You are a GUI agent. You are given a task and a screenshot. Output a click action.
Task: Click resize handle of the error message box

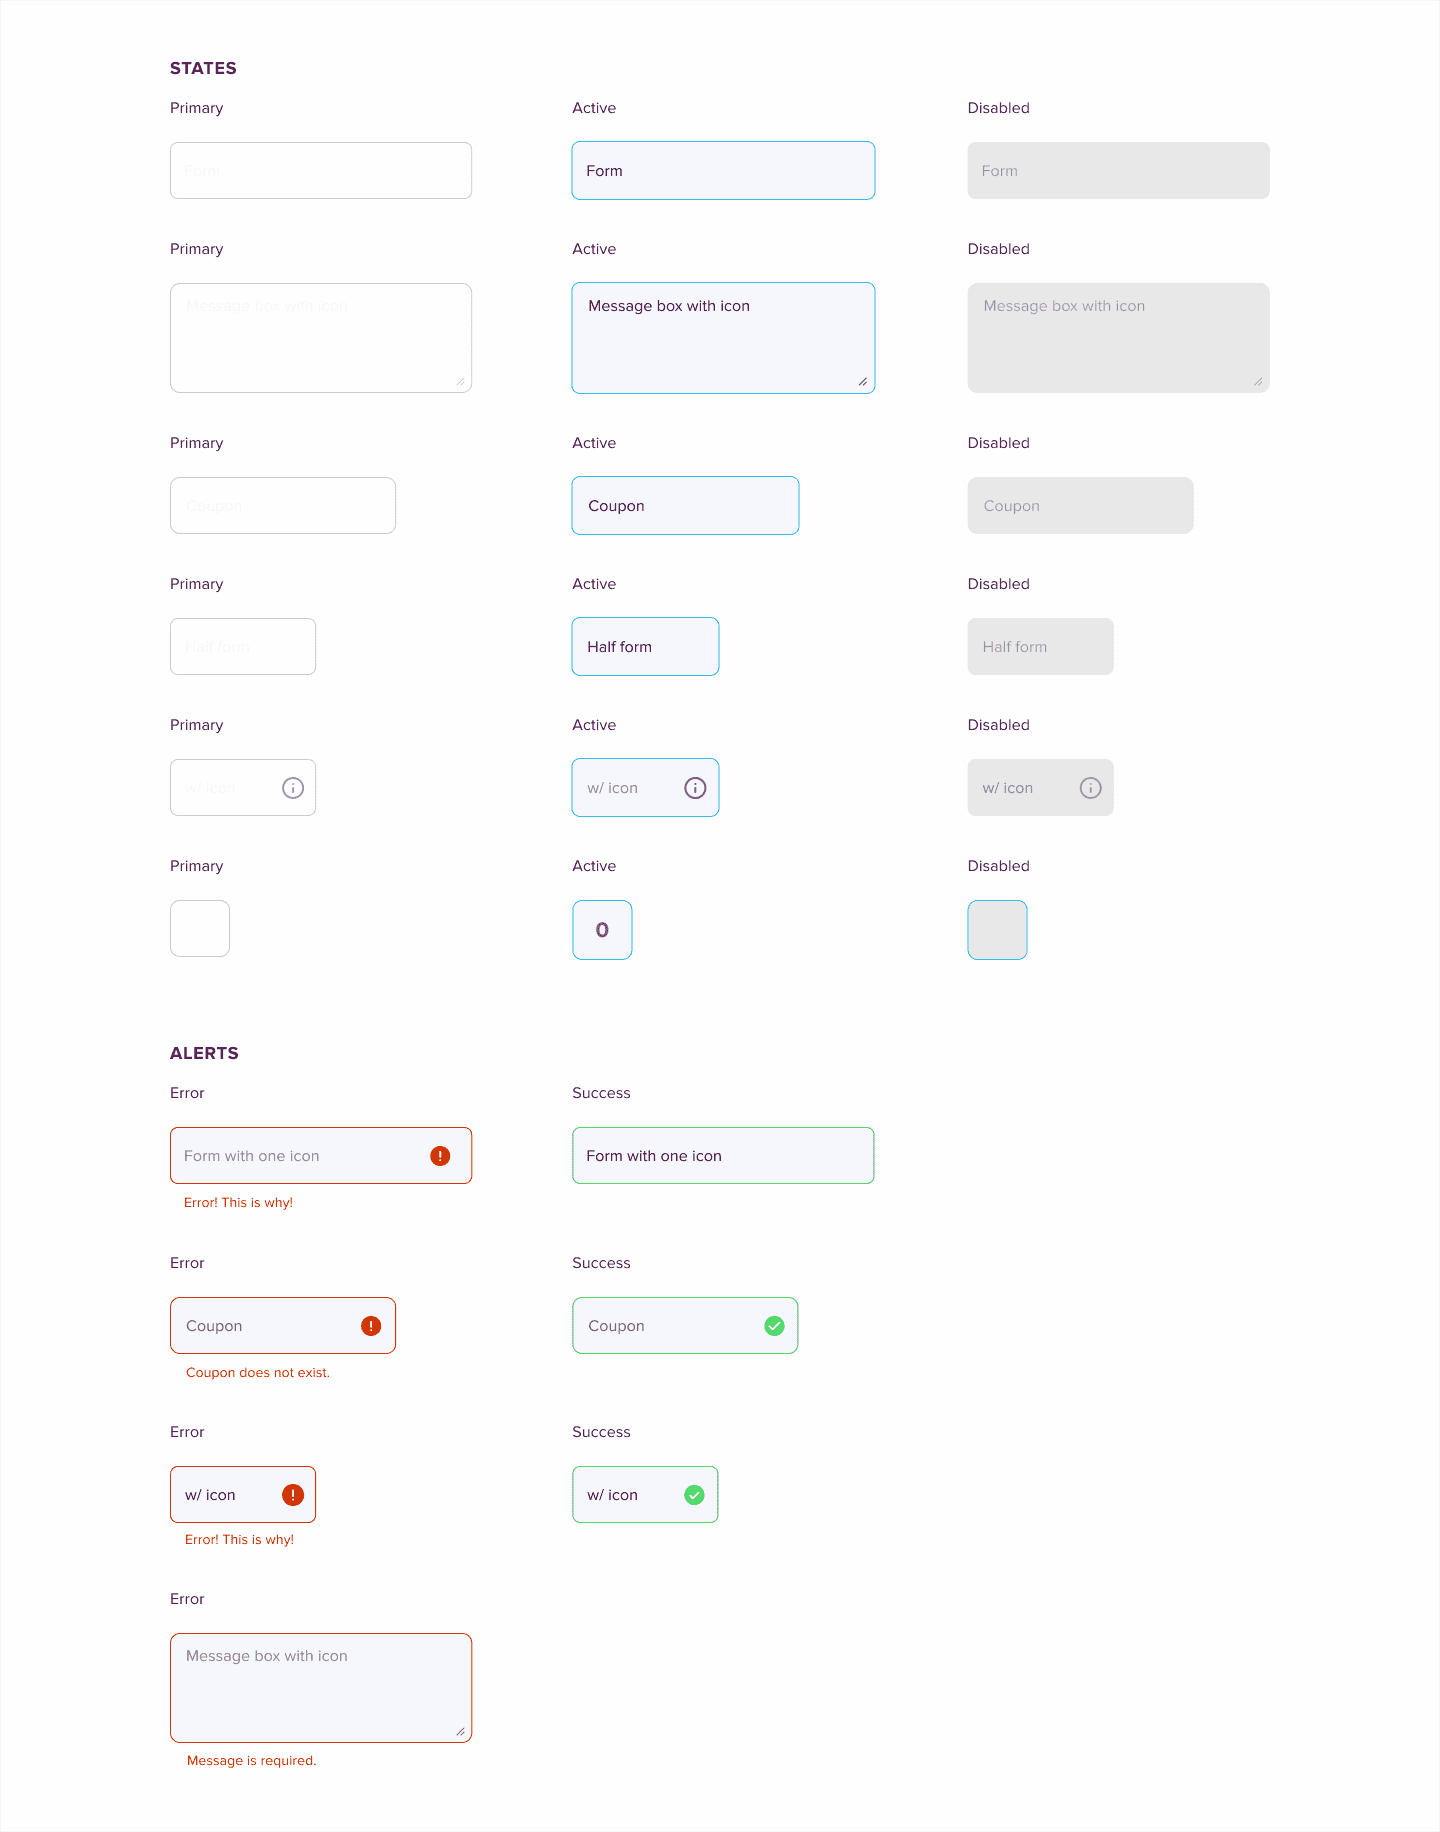[460, 1731]
